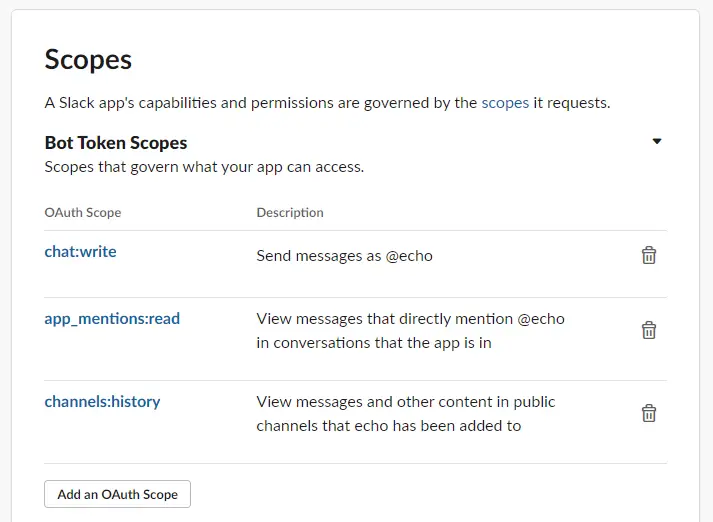This screenshot has width=713, height=522.
Task: Click 'View messages and other content in public' text
Action: tap(406, 402)
